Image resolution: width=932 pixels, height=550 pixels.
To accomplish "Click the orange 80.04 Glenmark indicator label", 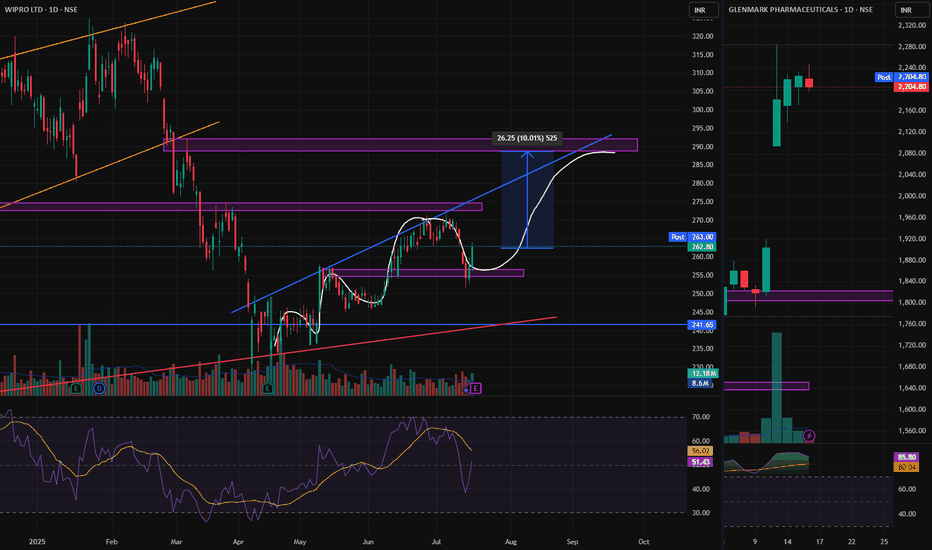I will click(906, 467).
